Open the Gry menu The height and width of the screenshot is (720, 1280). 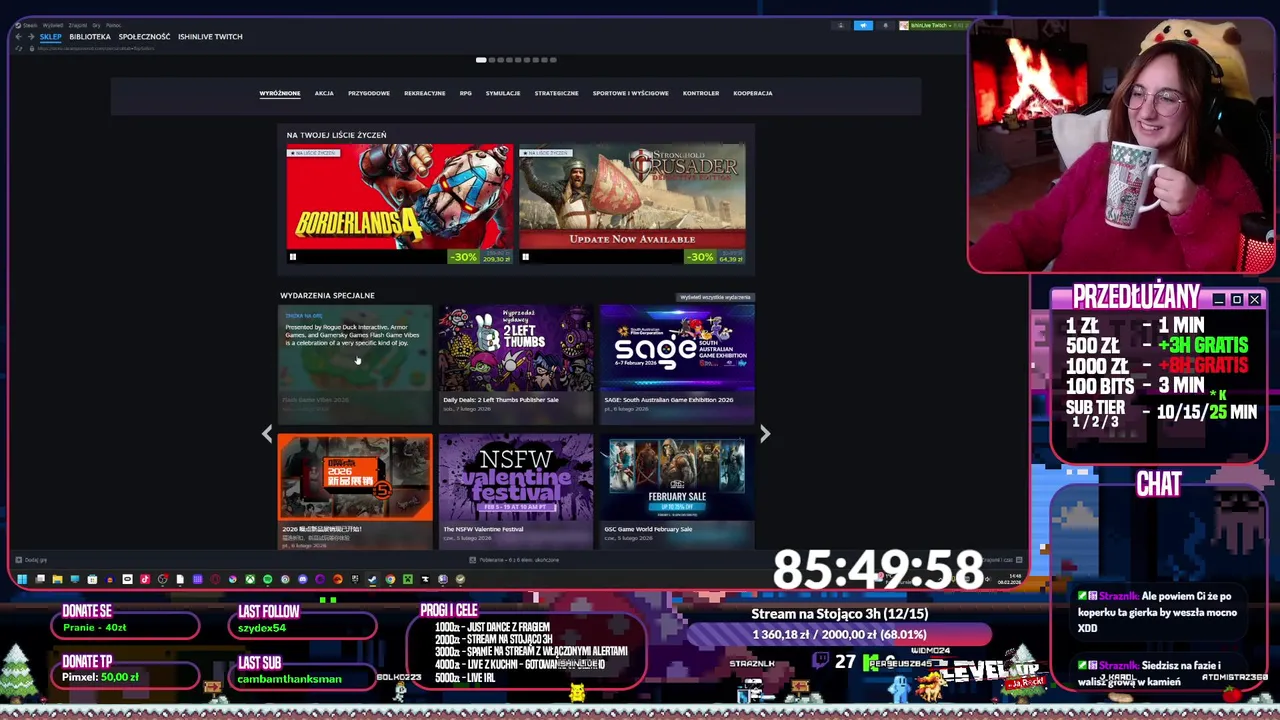click(96, 25)
